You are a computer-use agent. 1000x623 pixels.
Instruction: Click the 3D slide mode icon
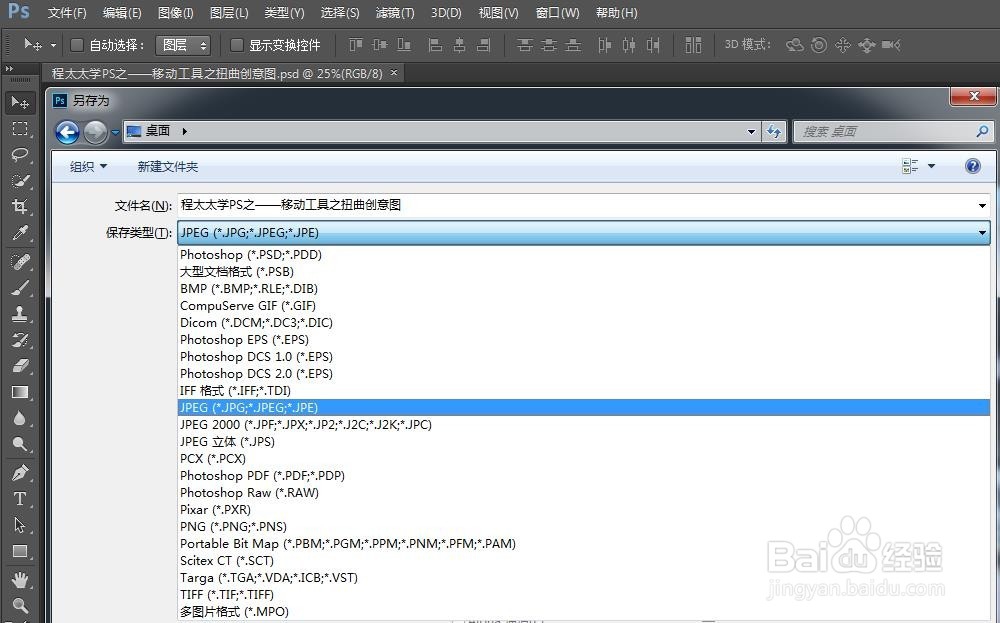pyautogui.click(x=866, y=45)
